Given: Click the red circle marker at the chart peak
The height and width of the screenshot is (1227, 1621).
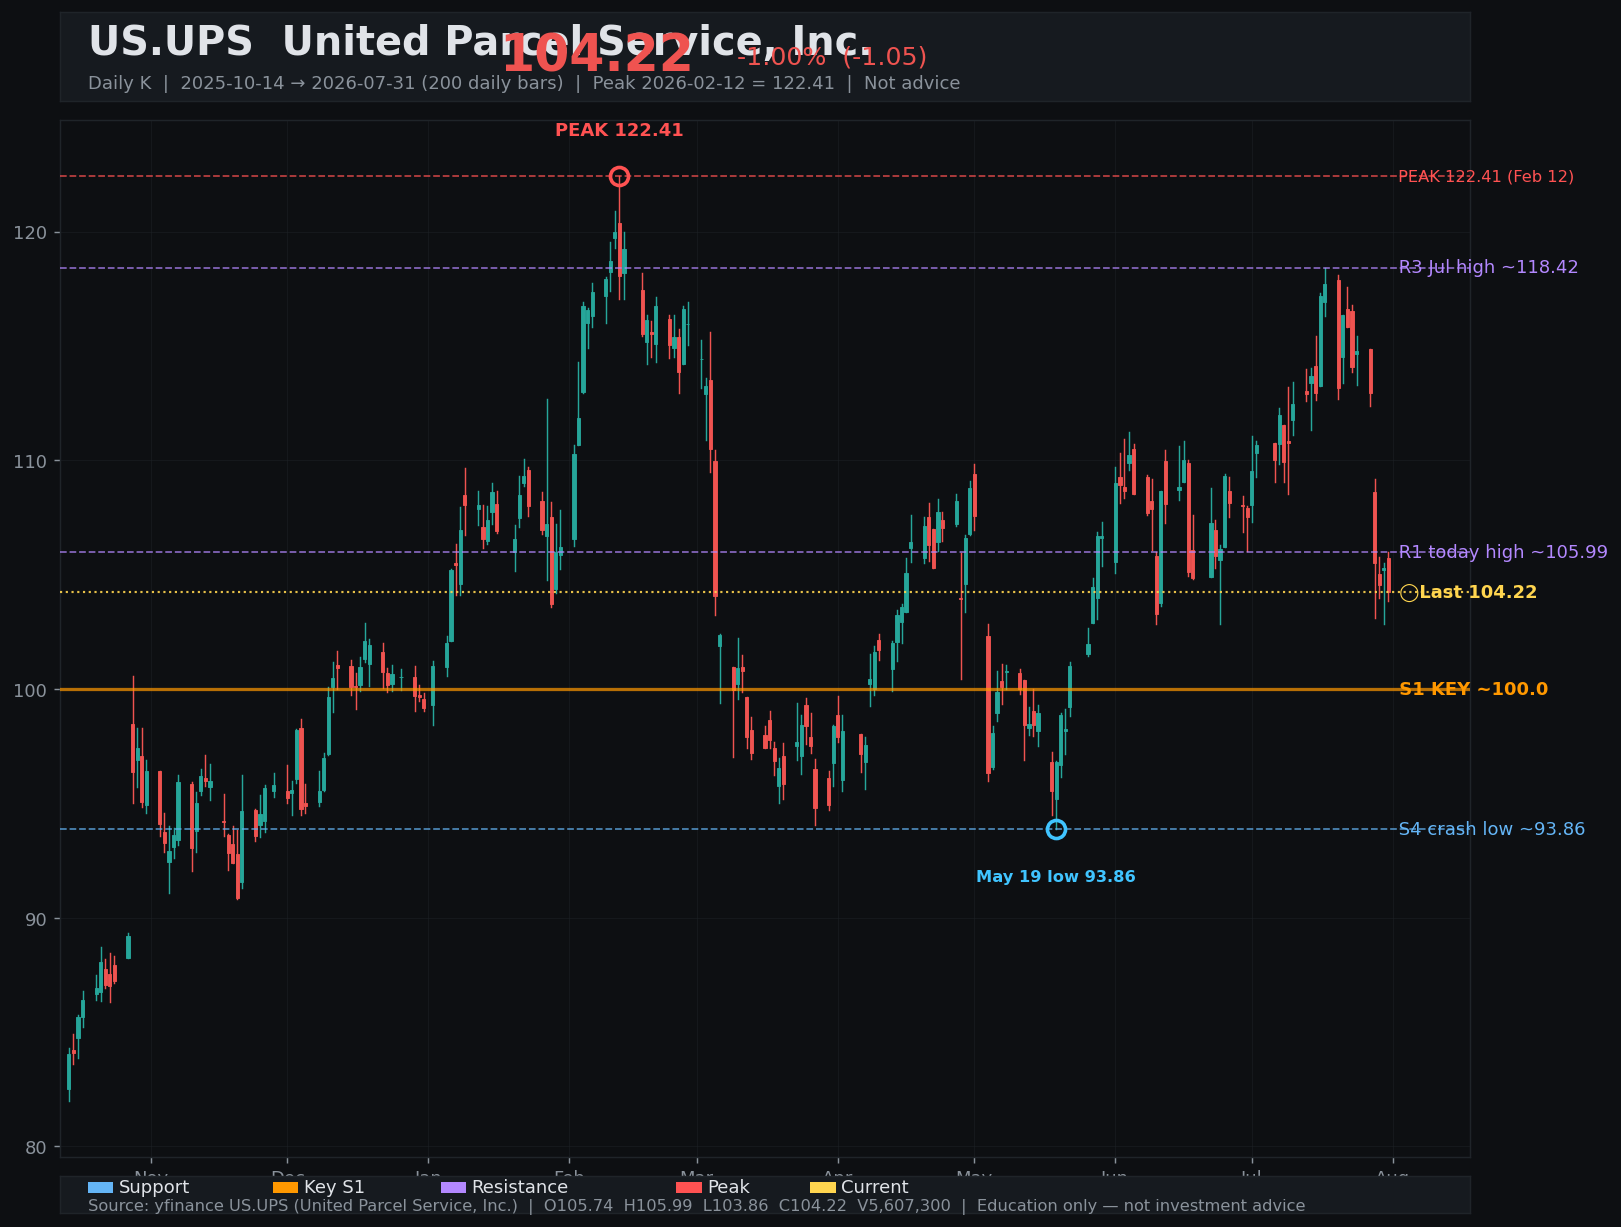Looking at the screenshot, I should [619, 177].
